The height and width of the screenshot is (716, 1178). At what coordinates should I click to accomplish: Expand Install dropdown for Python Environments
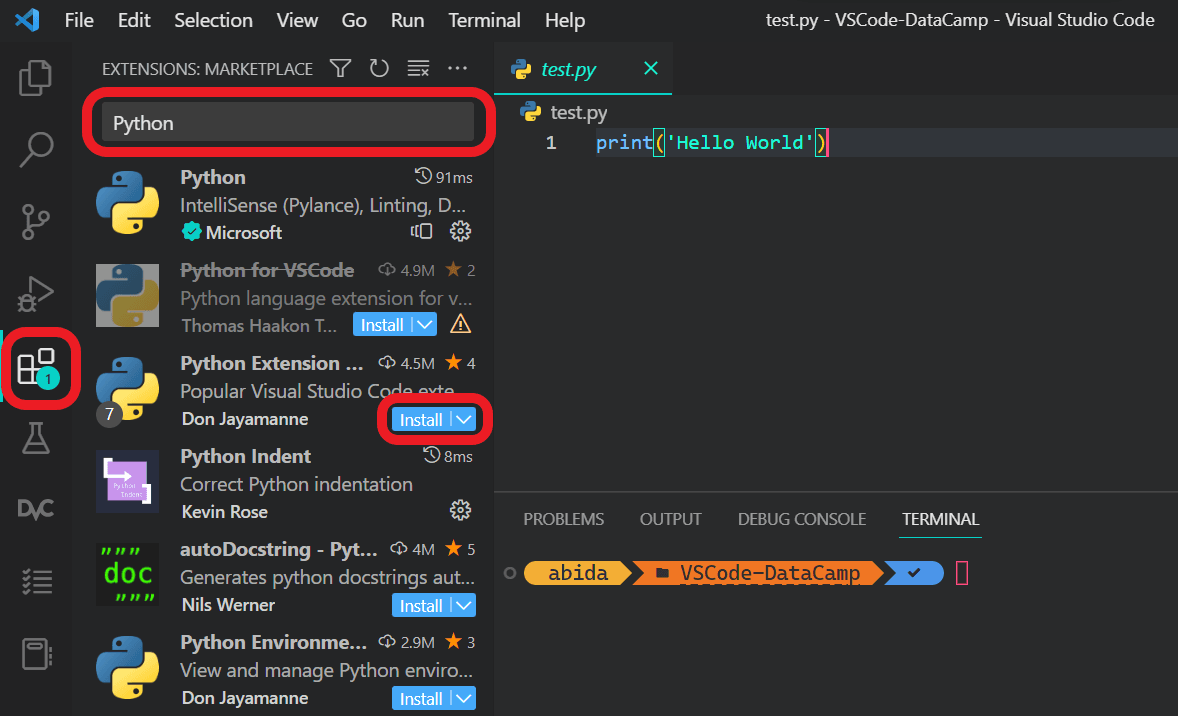pos(462,697)
